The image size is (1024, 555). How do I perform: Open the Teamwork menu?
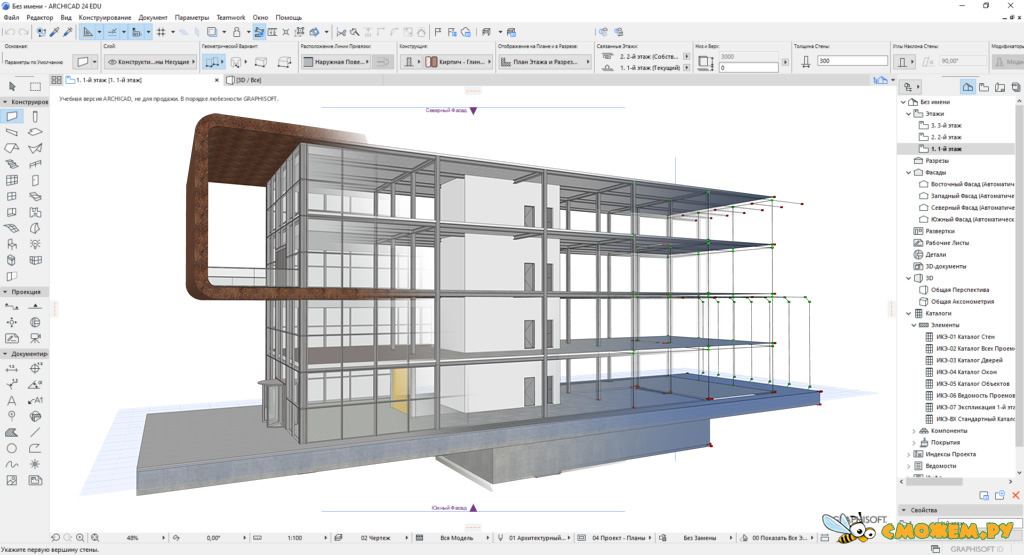point(231,18)
